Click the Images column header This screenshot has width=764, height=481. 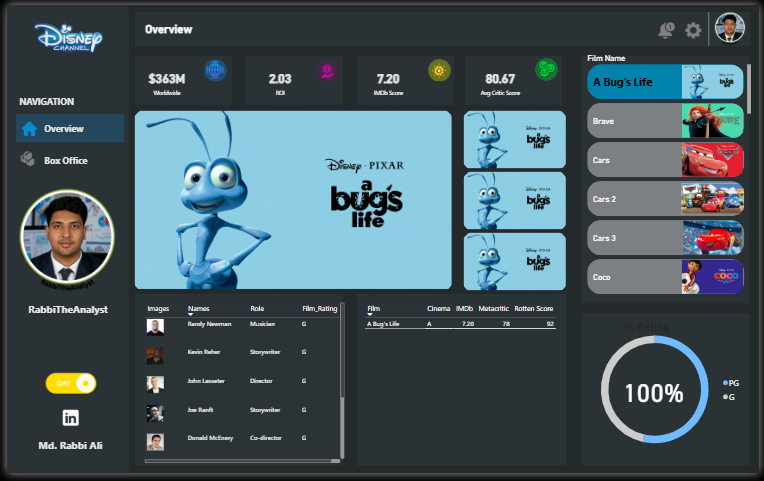[x=158, y=308]
